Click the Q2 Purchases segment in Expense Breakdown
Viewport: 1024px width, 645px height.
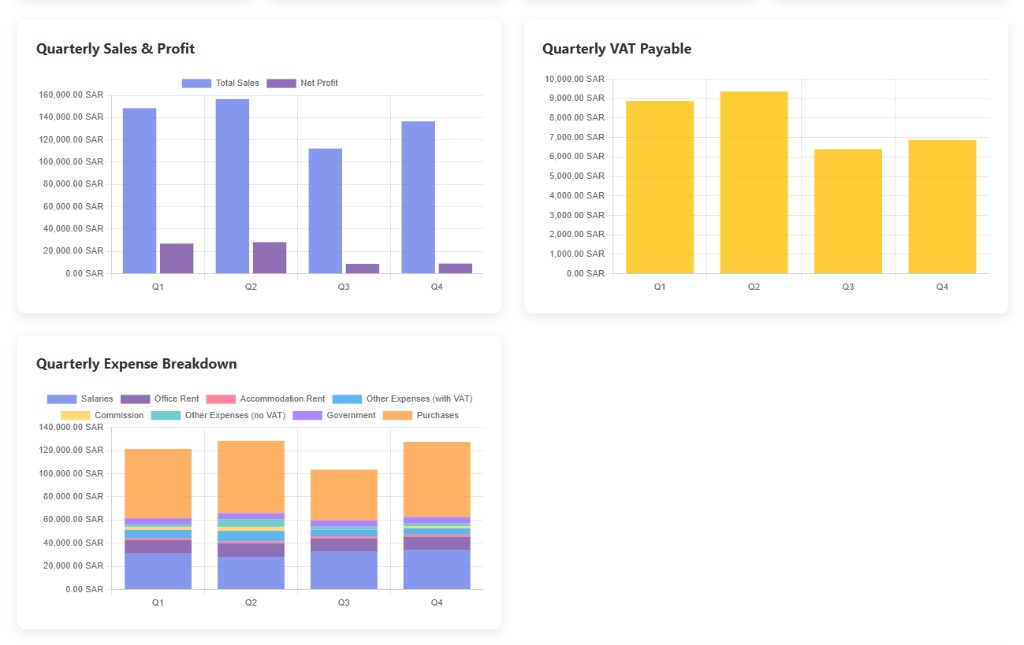pos(251,477)
